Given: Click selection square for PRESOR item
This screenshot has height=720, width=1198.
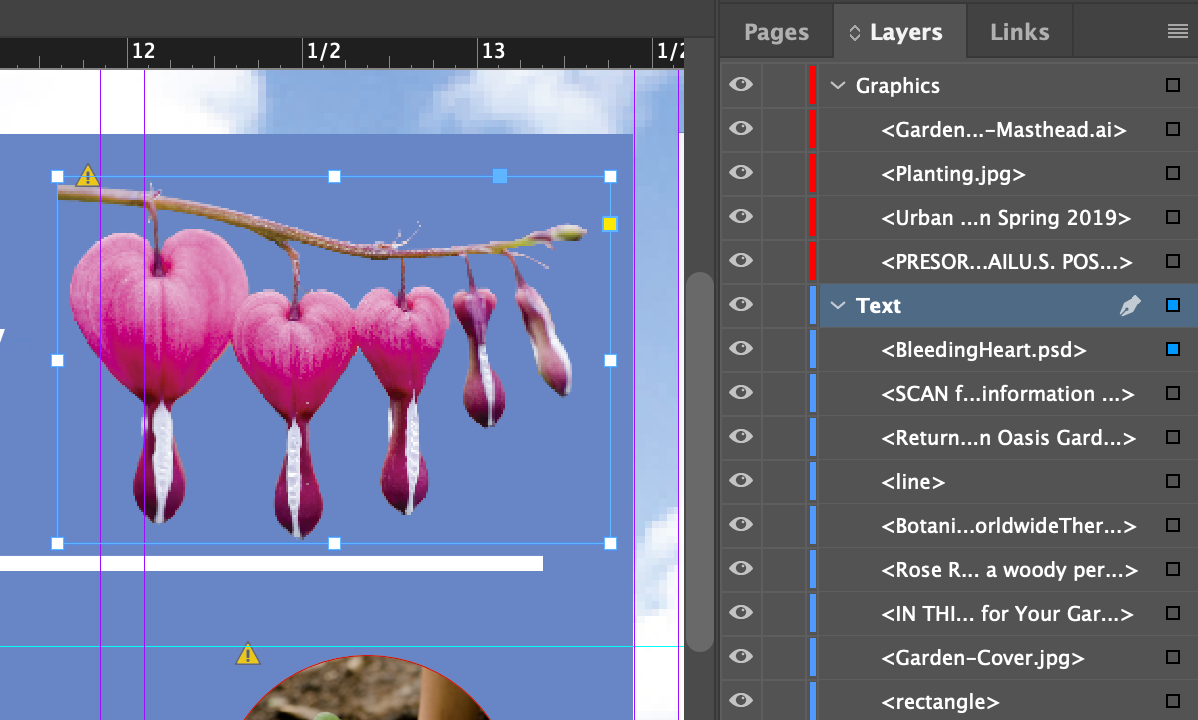Looking at the screenshot, I should tap(1173, 261).
